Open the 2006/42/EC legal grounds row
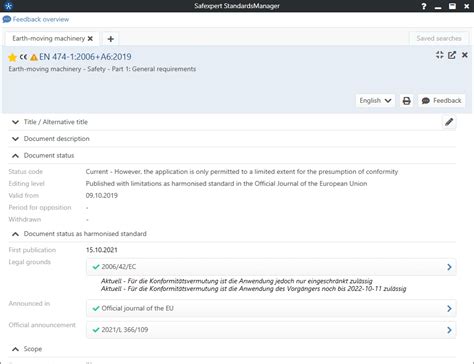The width and height of the screenshot is (474, 364). tap(271, 267)
